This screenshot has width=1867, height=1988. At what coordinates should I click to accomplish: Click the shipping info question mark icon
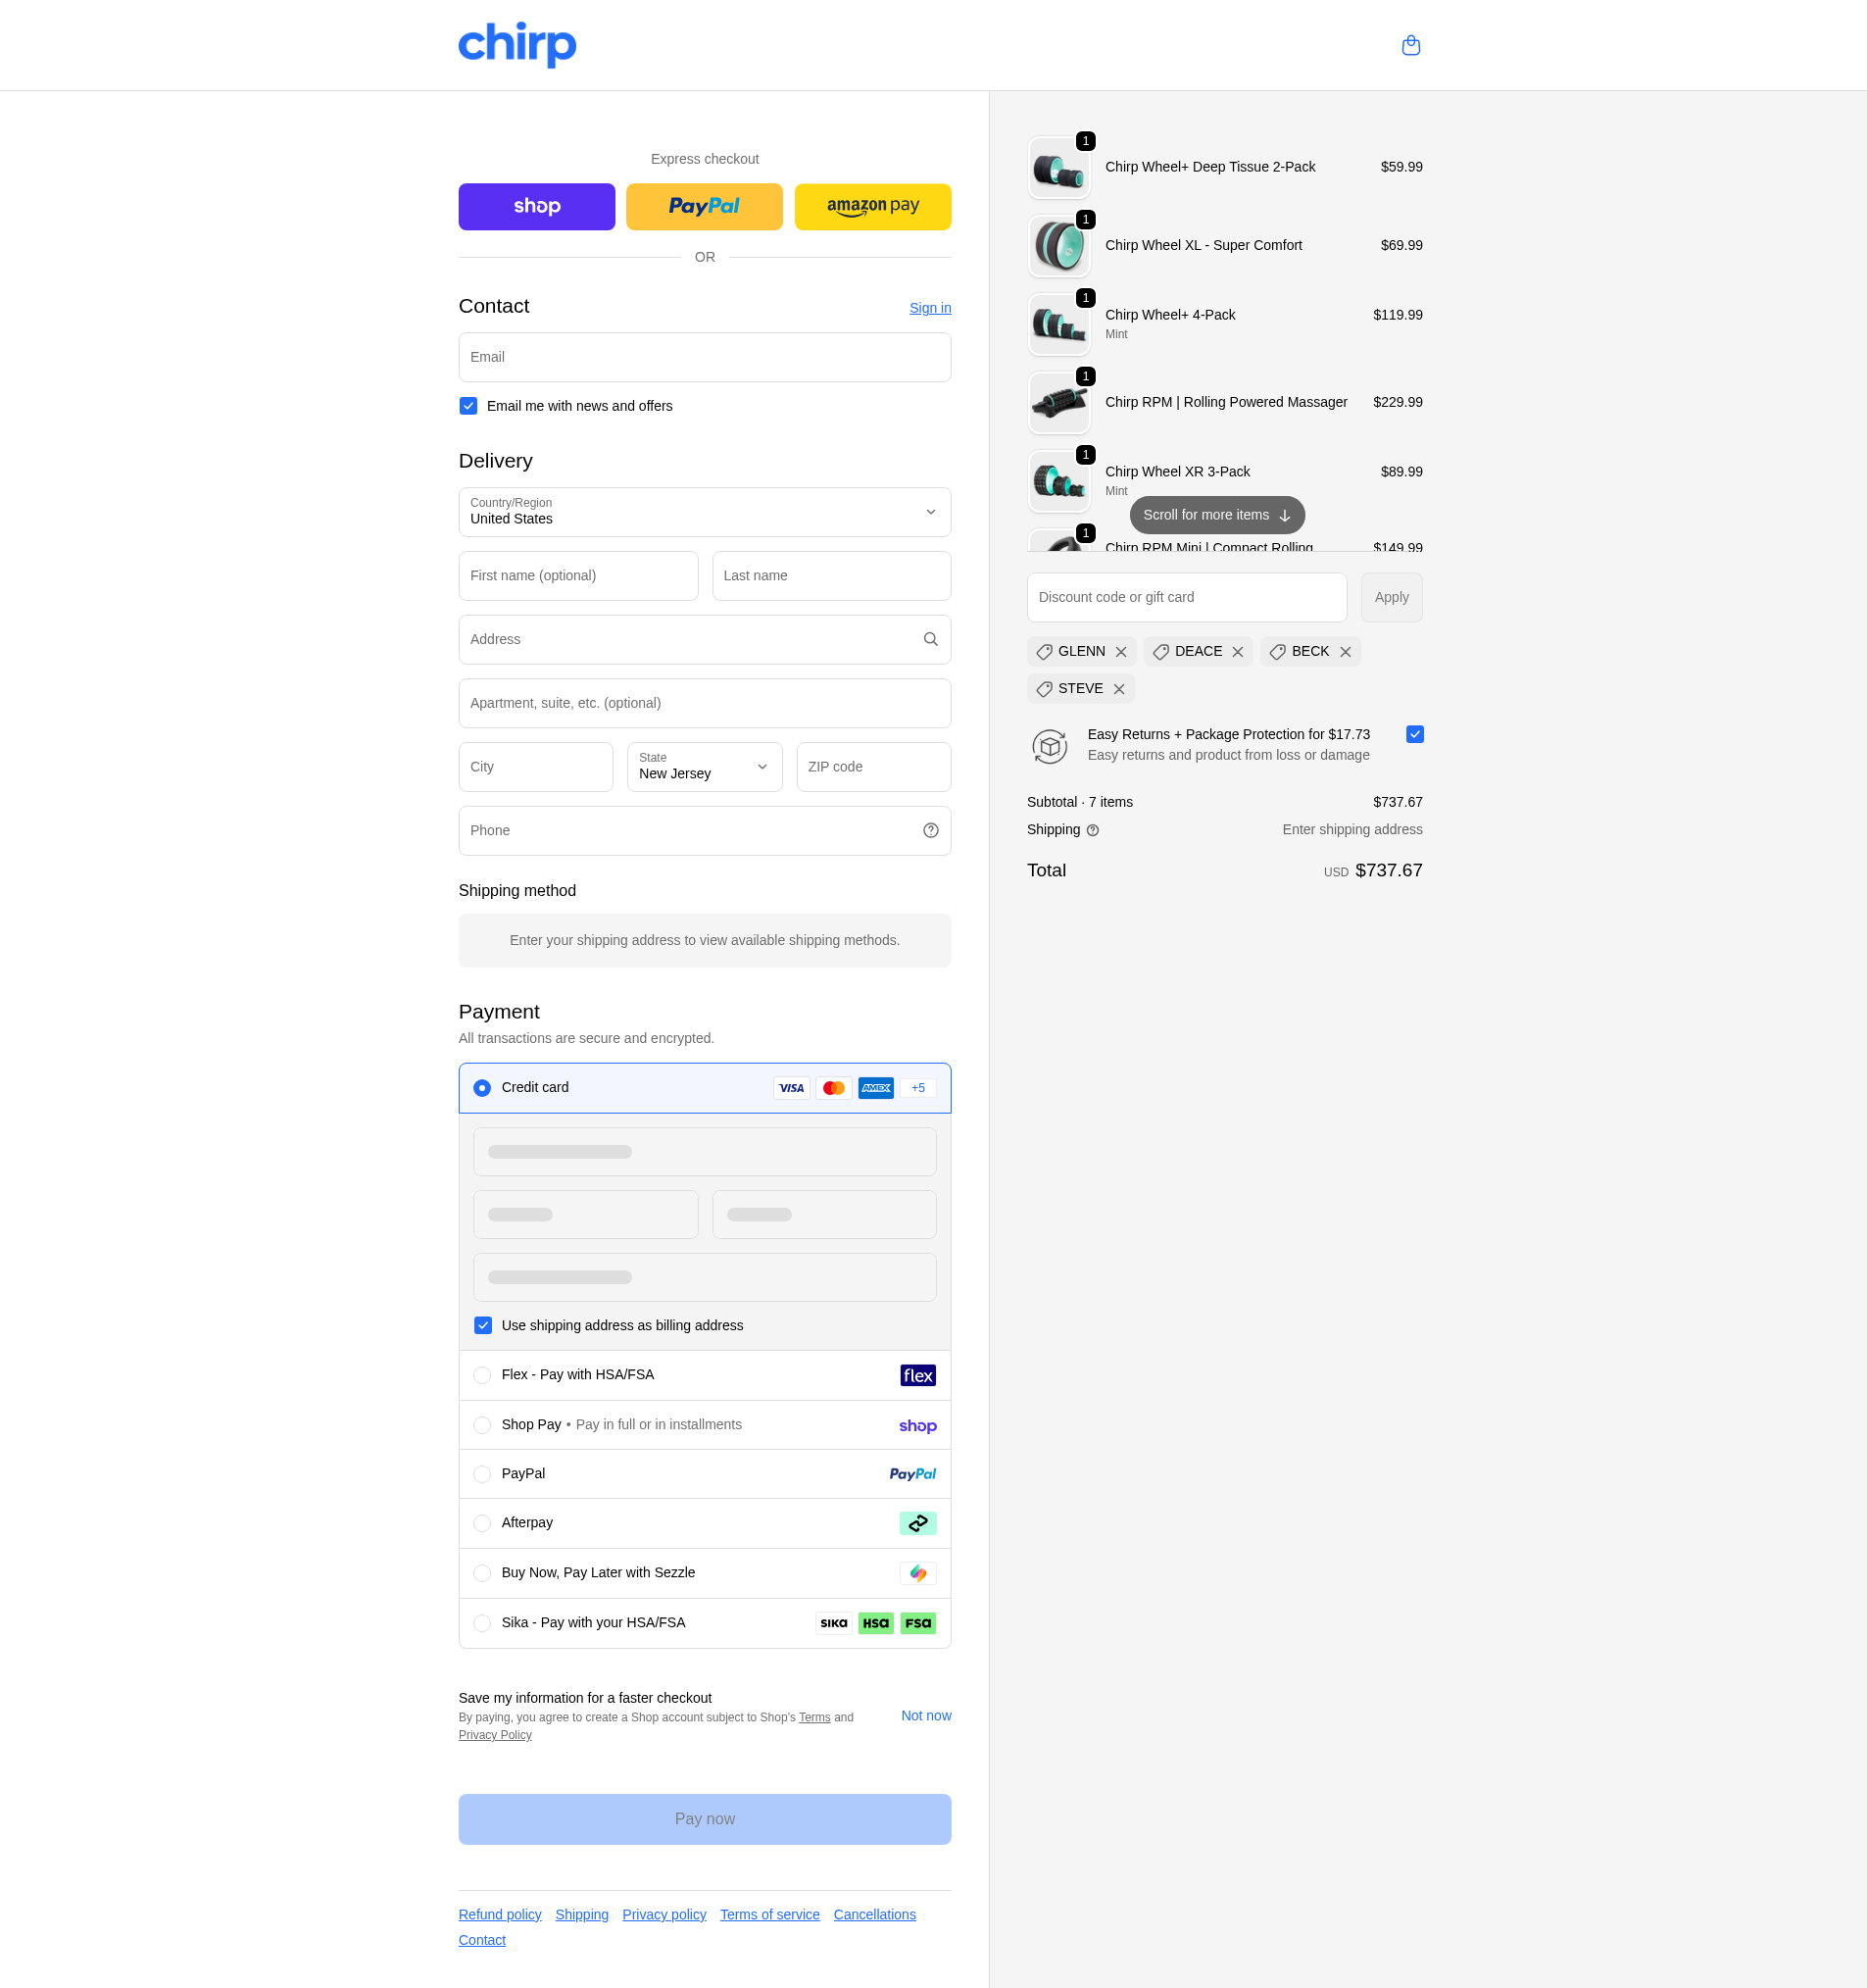pos(1092,830)
